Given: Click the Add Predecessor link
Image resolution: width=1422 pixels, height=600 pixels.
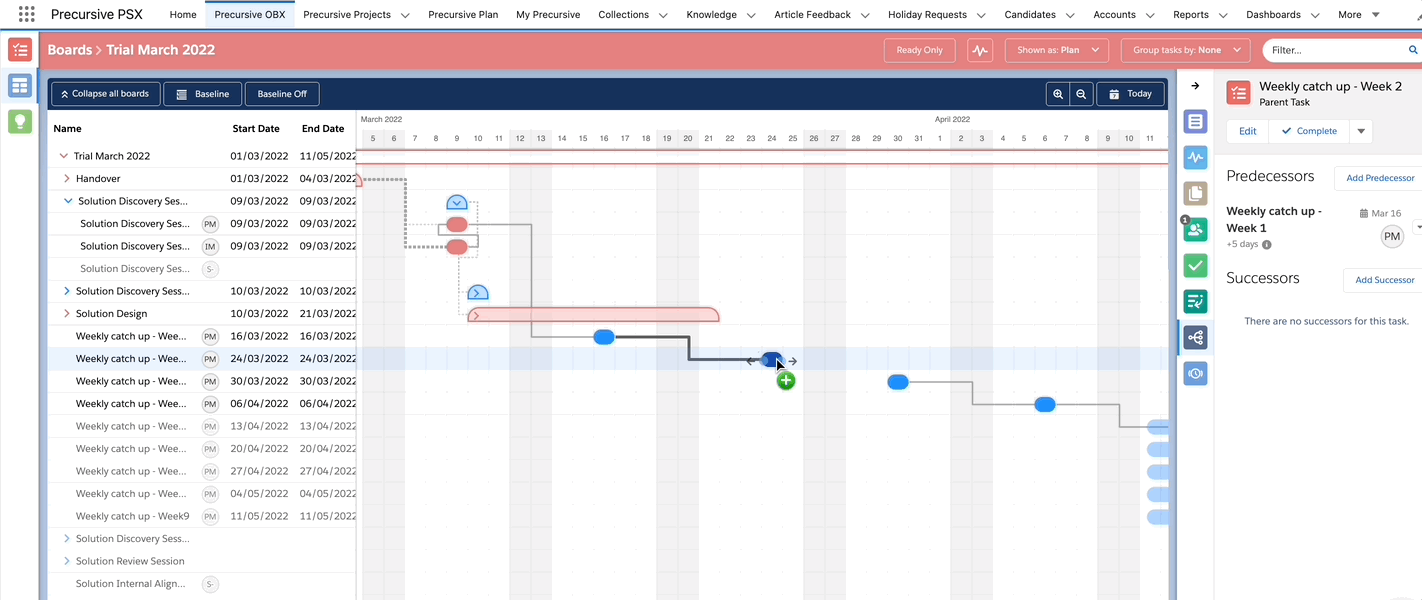Looking at the screenshot, I should point(1379,177).
